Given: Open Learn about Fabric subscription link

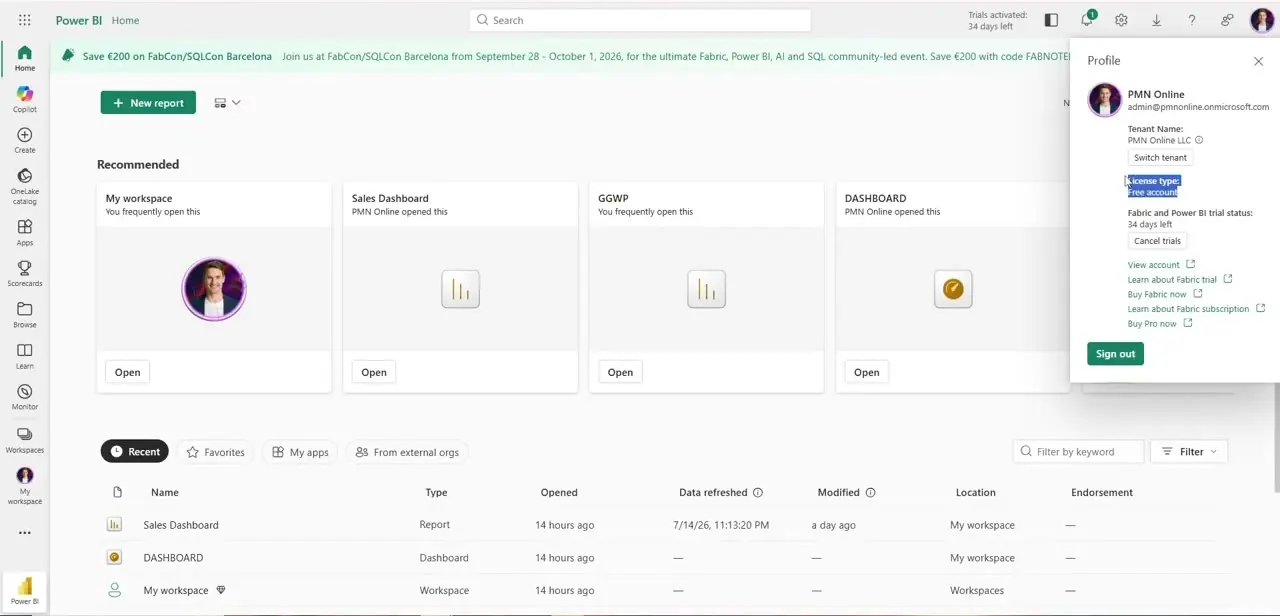Looking at the screenshot, I should (x=1196, y=309).
